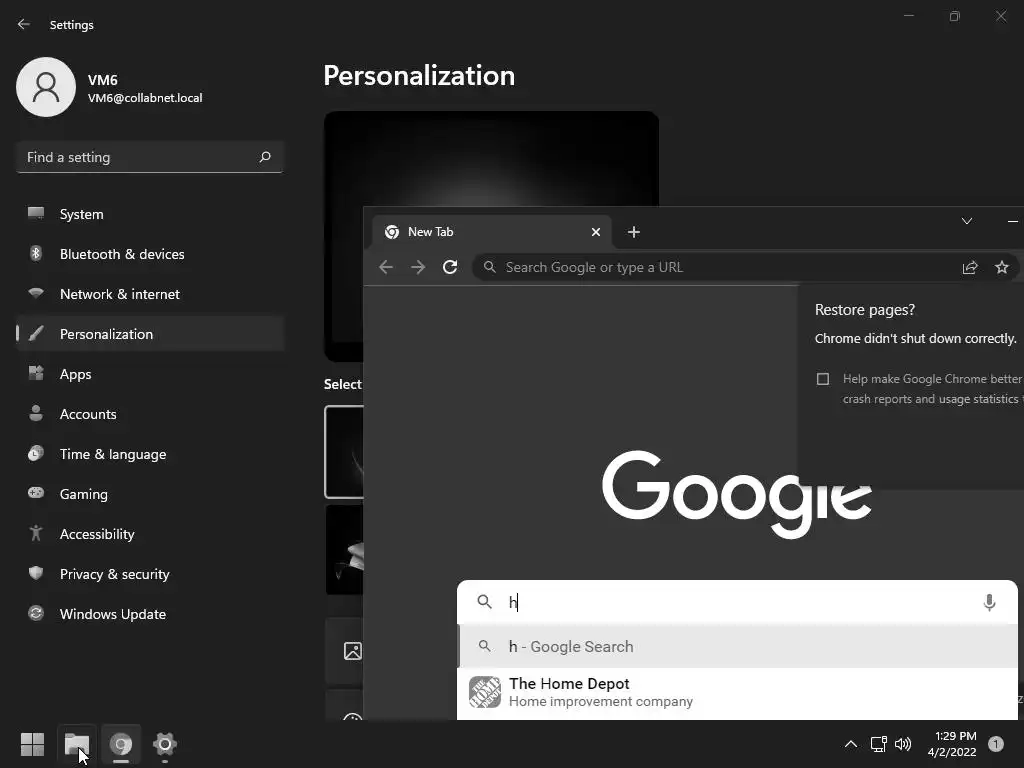Select the first theme thumbnail in Settings
Viewport: 1024px width, 768px height.
click(x=344, y=452)
